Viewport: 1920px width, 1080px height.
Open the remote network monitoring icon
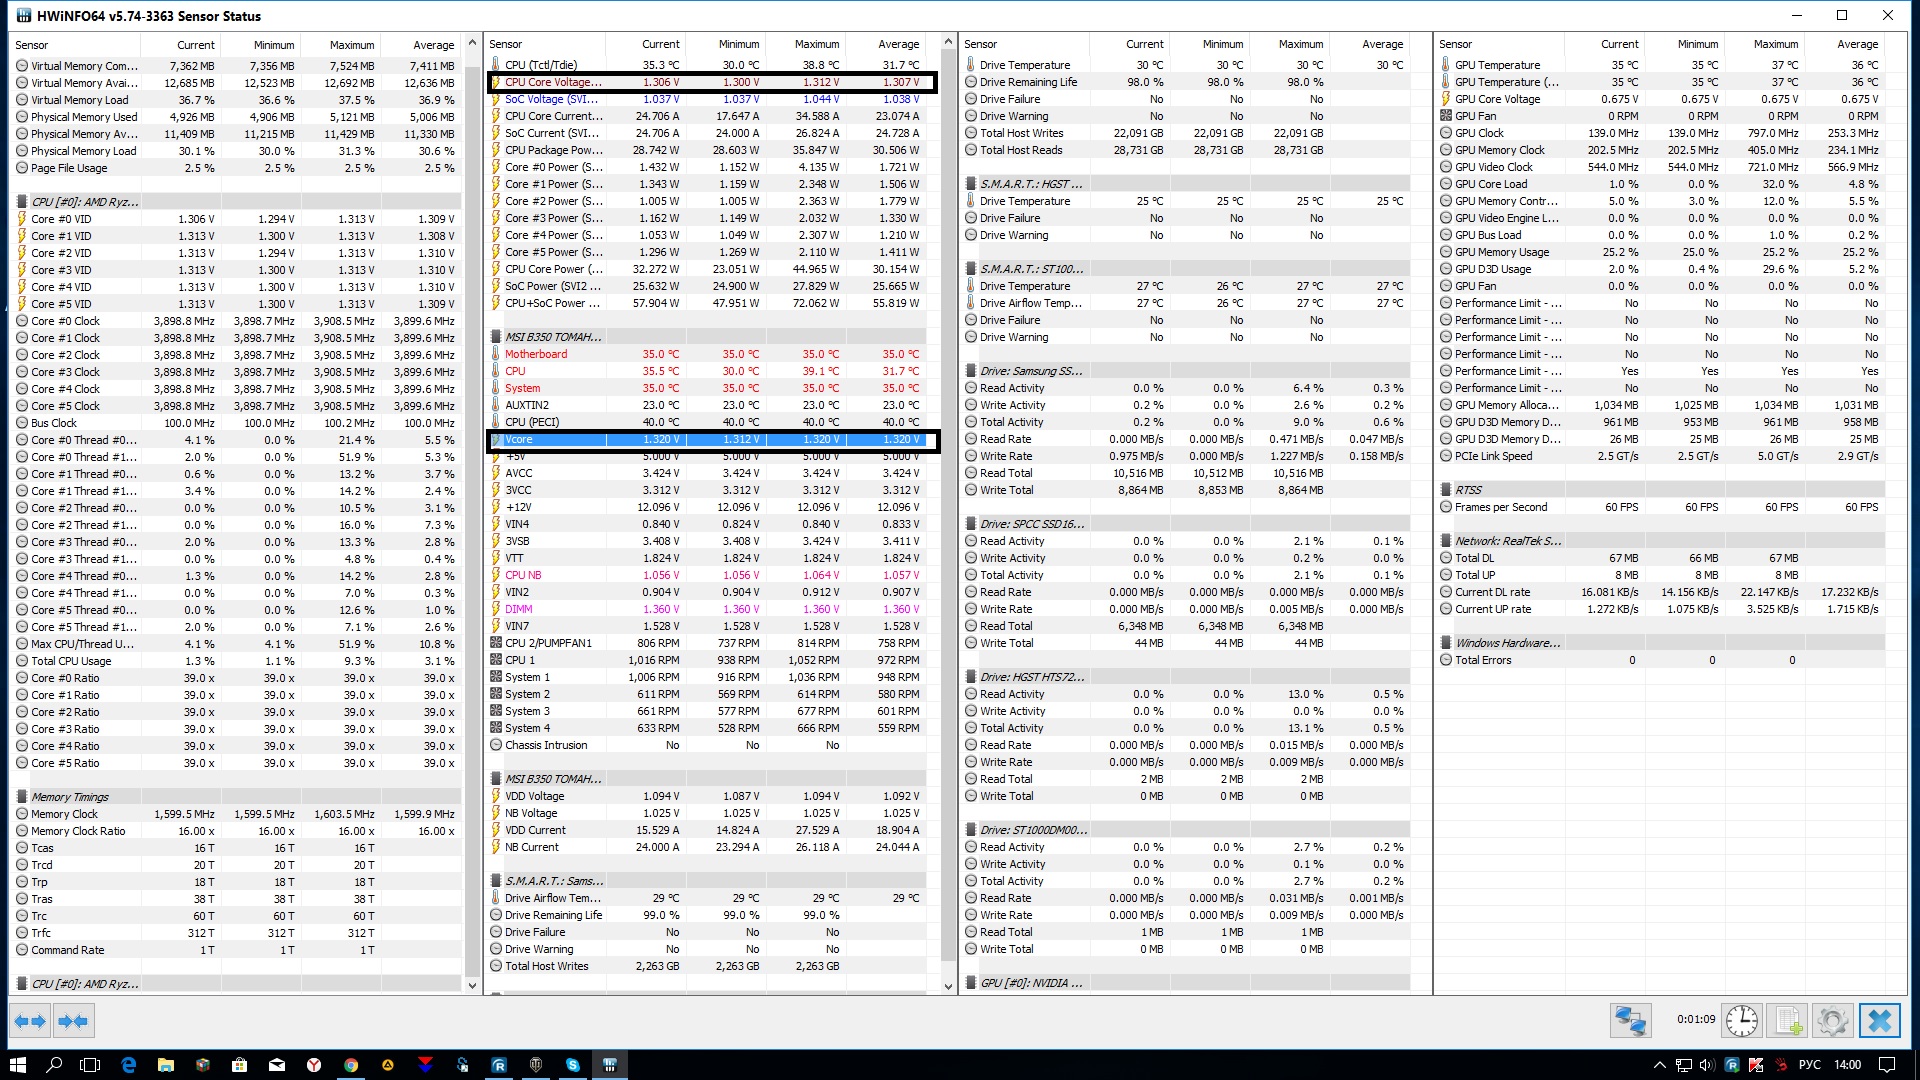[x=1630, y=1021]
